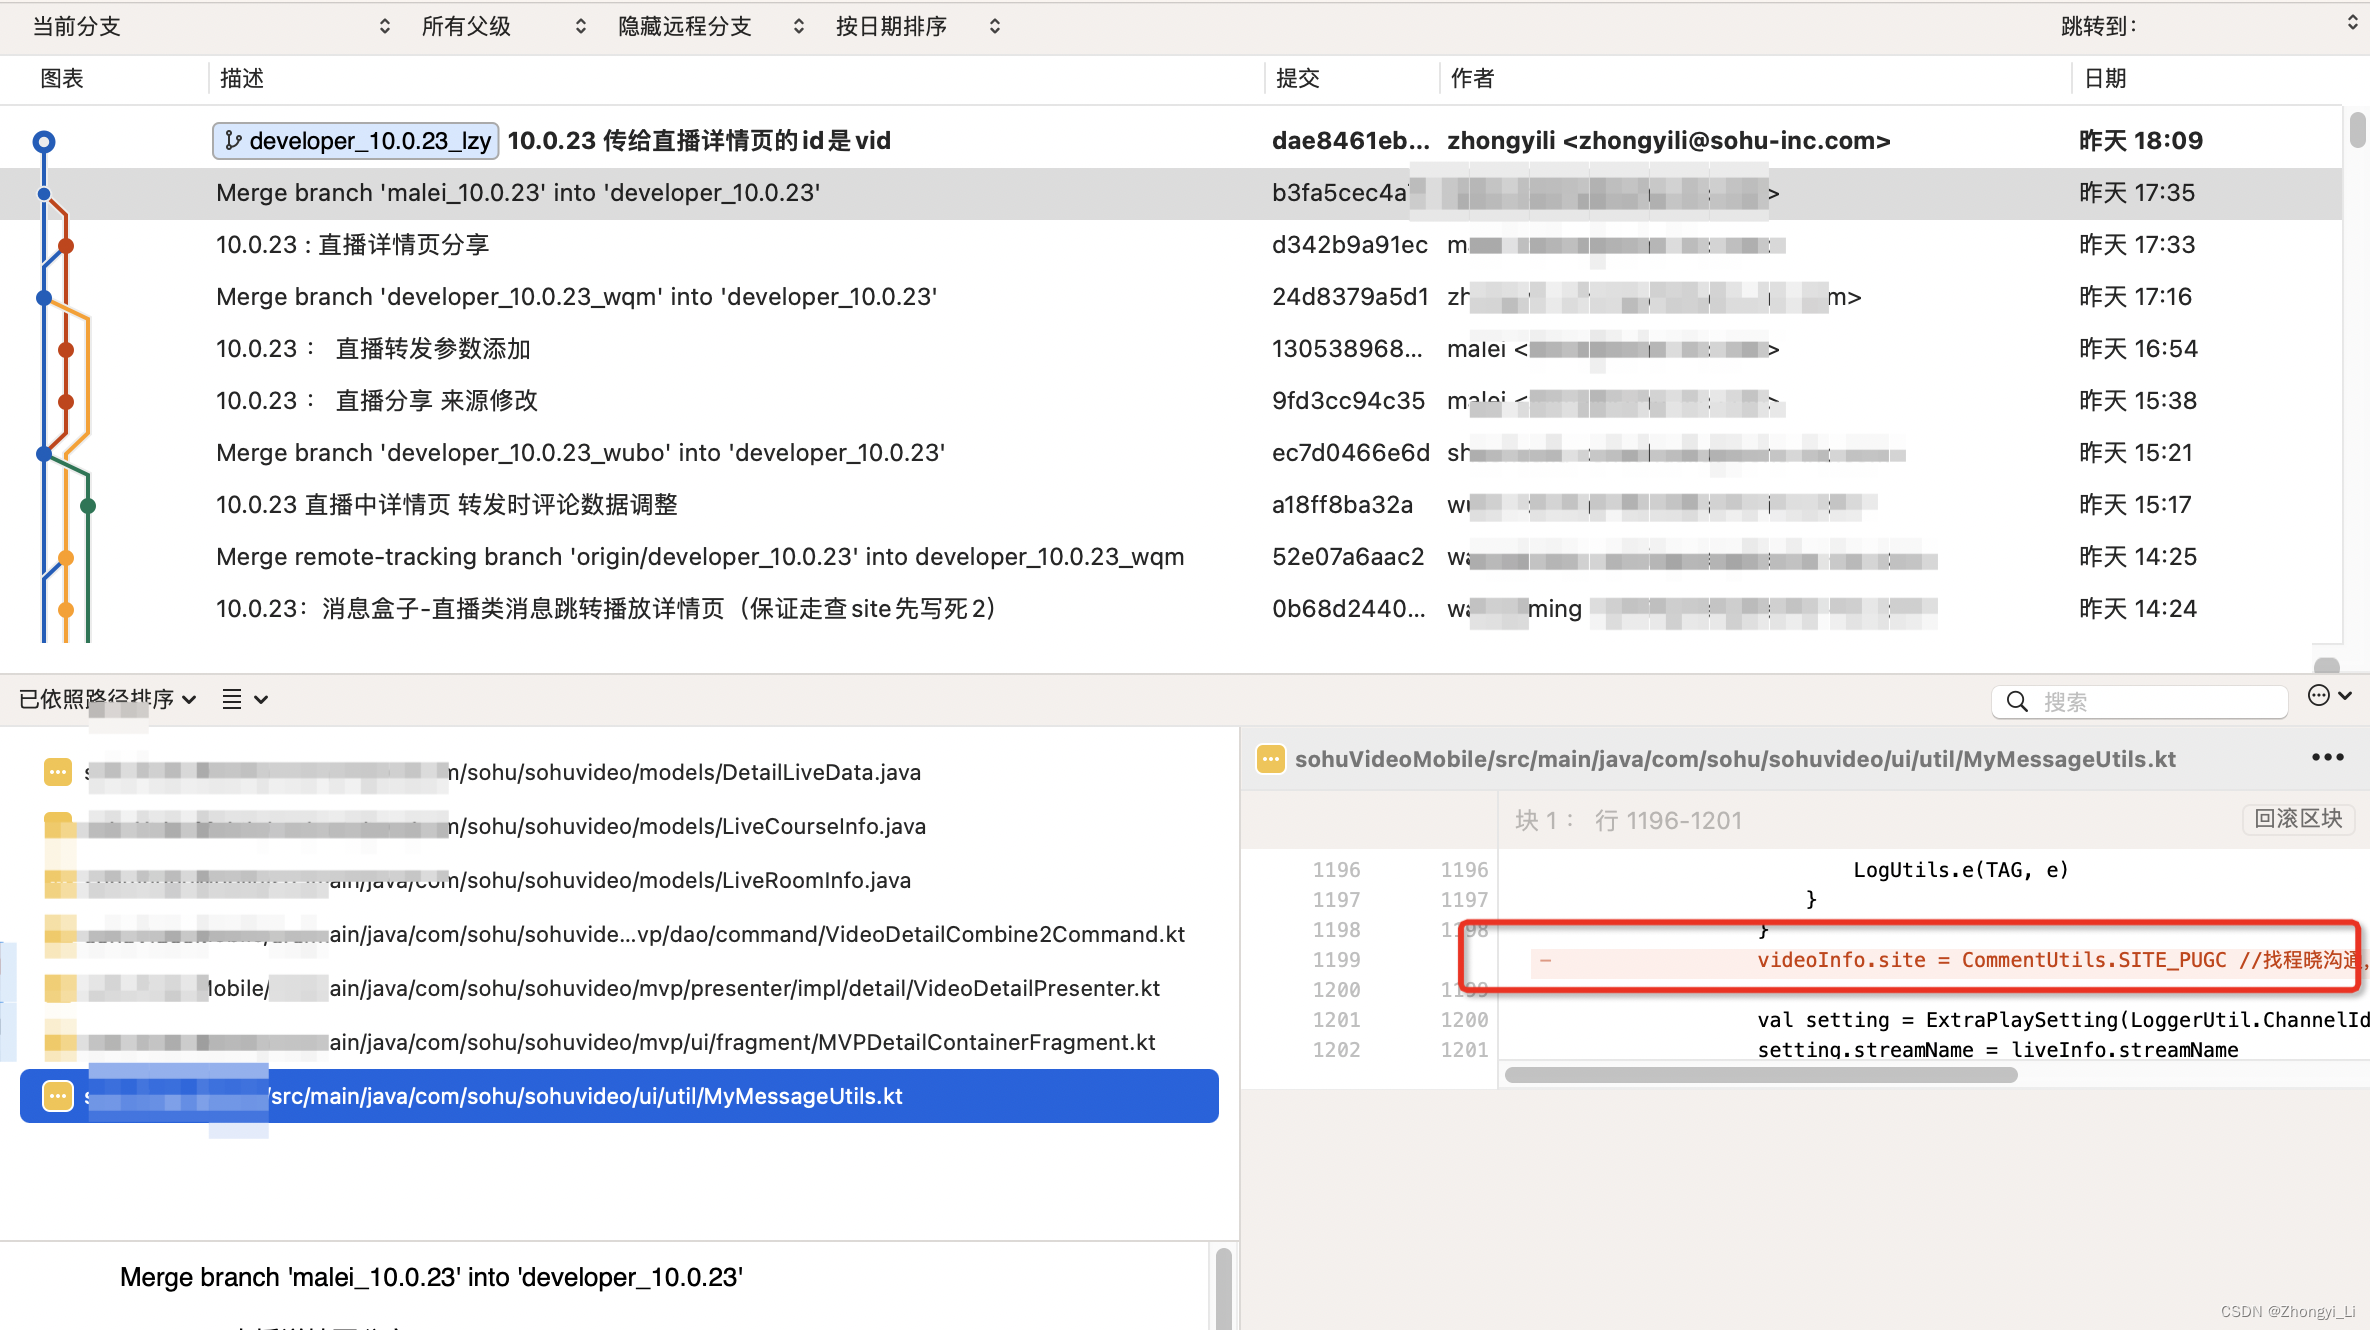The height and width of the screenshot is (1330, 2370).
Task: Click the date 昨天 18:09
Action: click(2141, 141)
